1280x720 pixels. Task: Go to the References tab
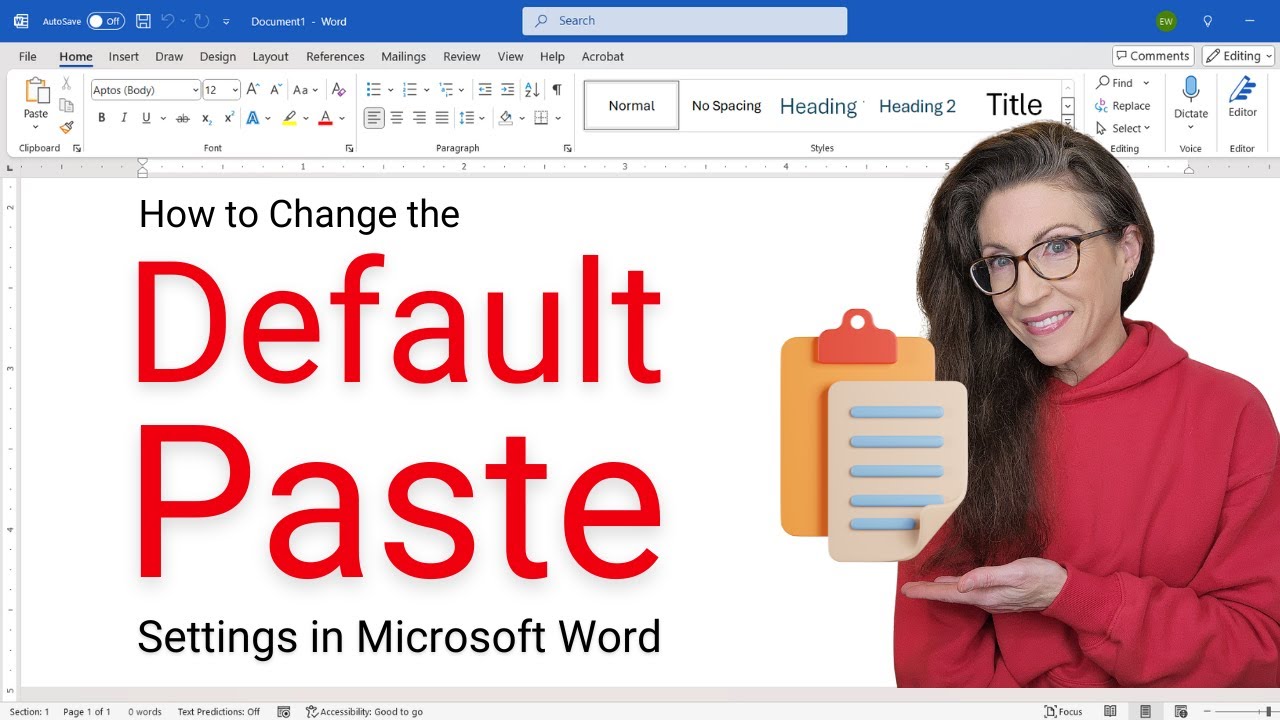[x=335, y=56]
